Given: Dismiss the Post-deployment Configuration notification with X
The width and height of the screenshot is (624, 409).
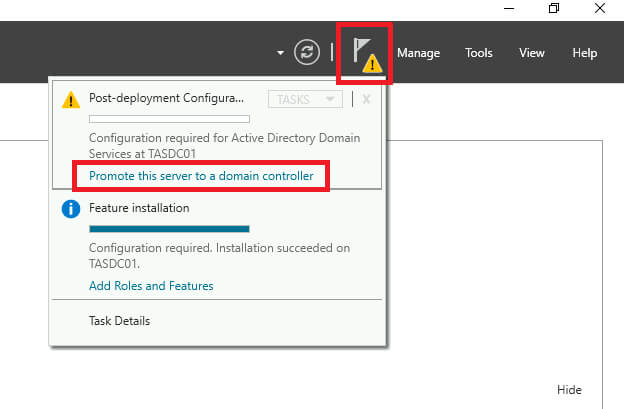Looking at the screenshot, I should [x=366, y=99].
